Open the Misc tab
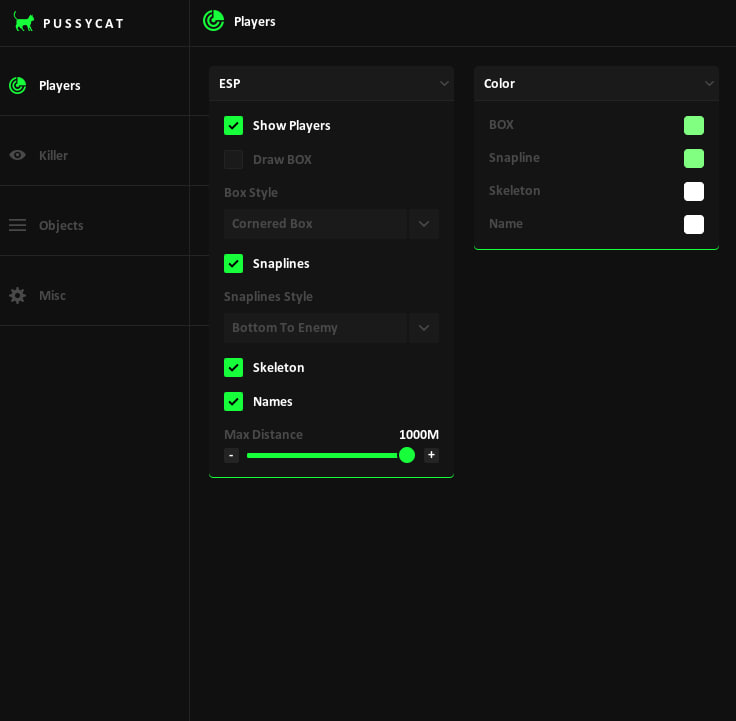736x721 pixels. coord(52,295)
